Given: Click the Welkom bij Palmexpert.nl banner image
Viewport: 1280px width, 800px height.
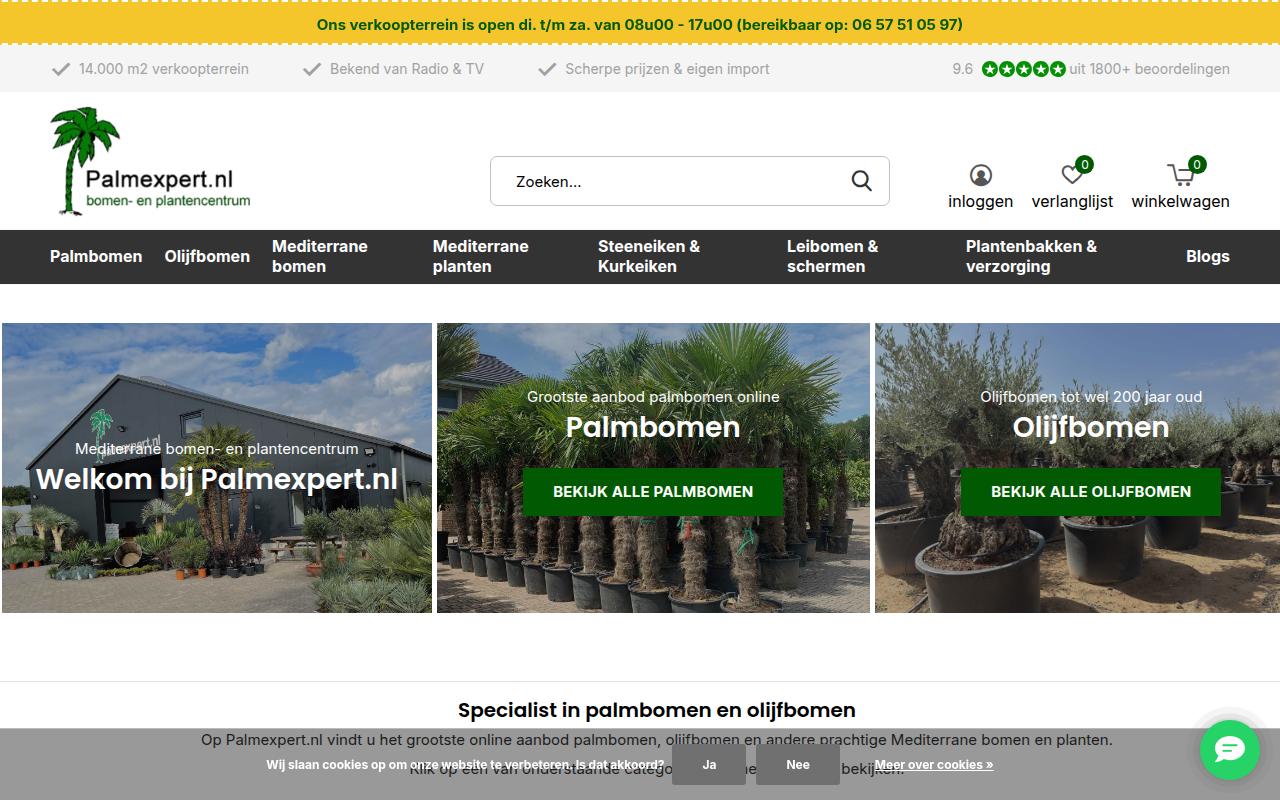Looking at the screenshot, I should 217,468.
